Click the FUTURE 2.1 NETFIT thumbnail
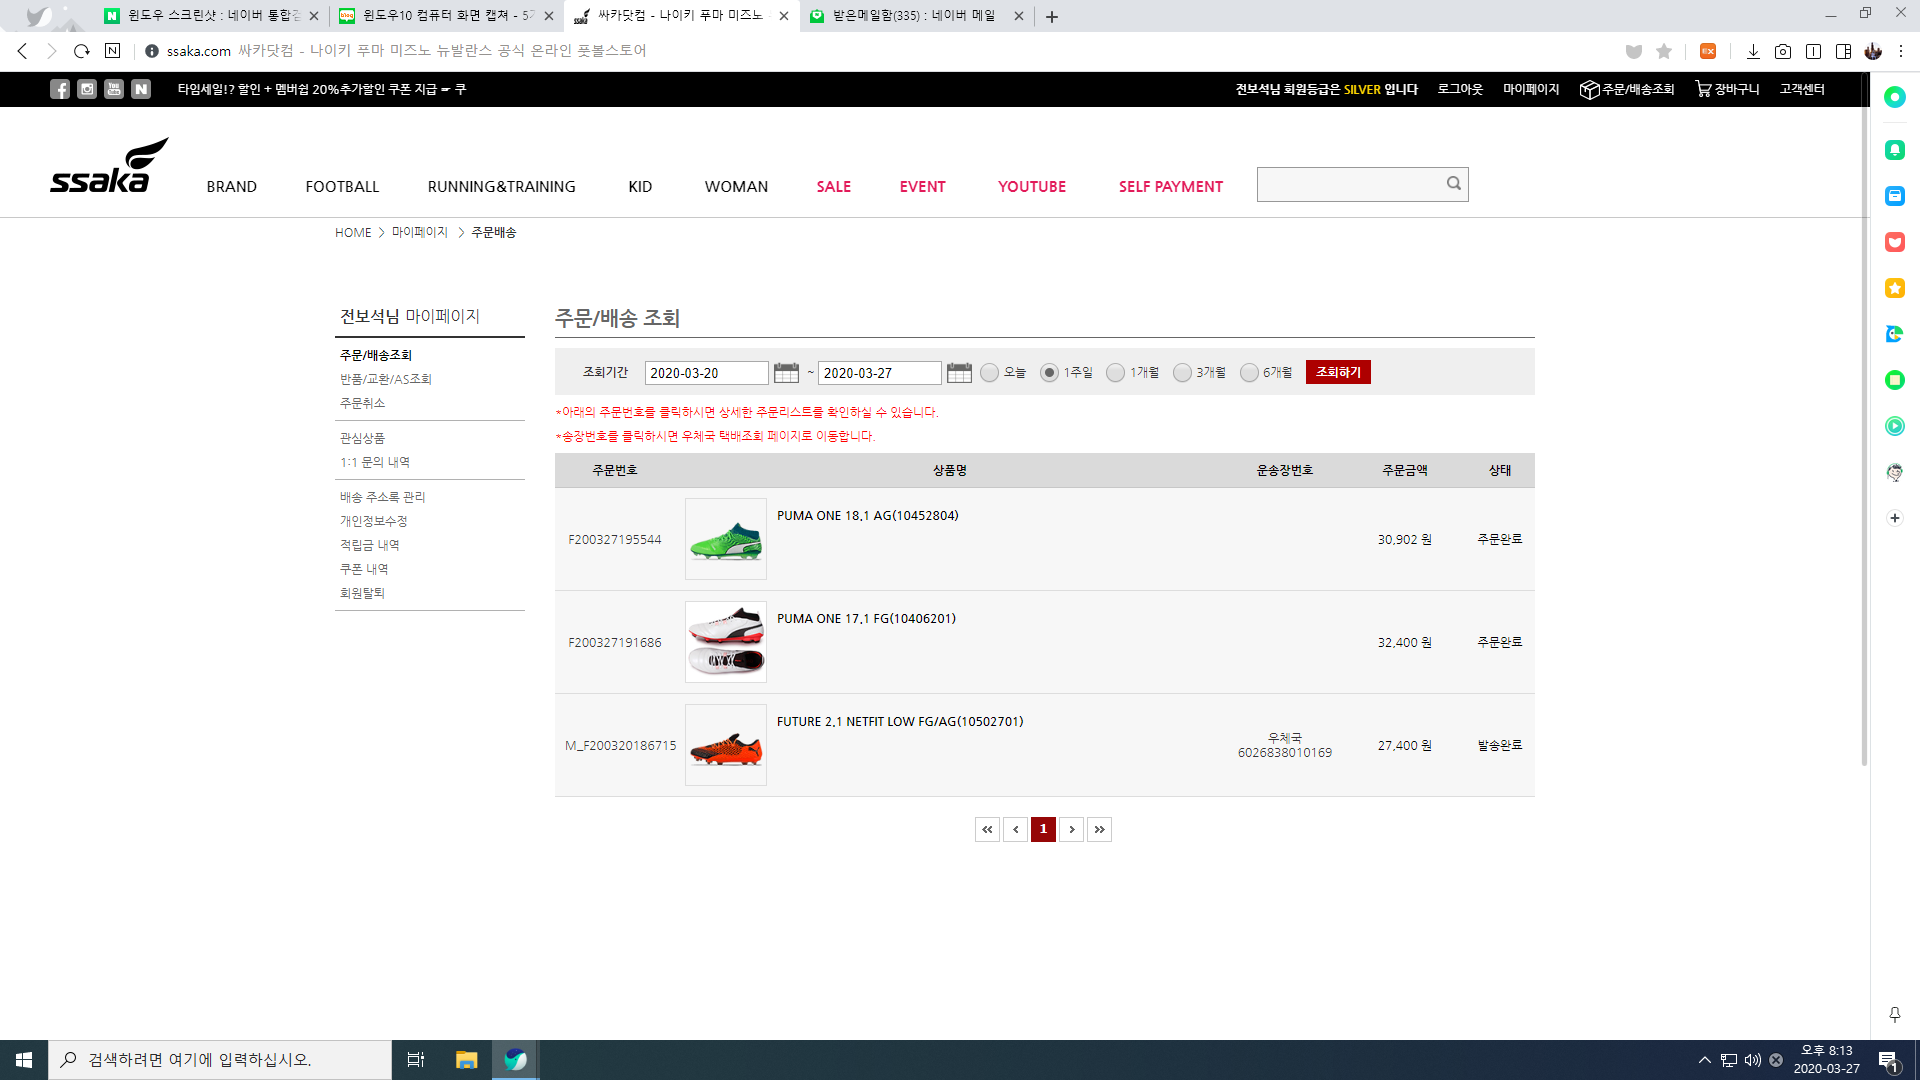Screen dimensions: 1920x1080 click(x=726, y=745)
